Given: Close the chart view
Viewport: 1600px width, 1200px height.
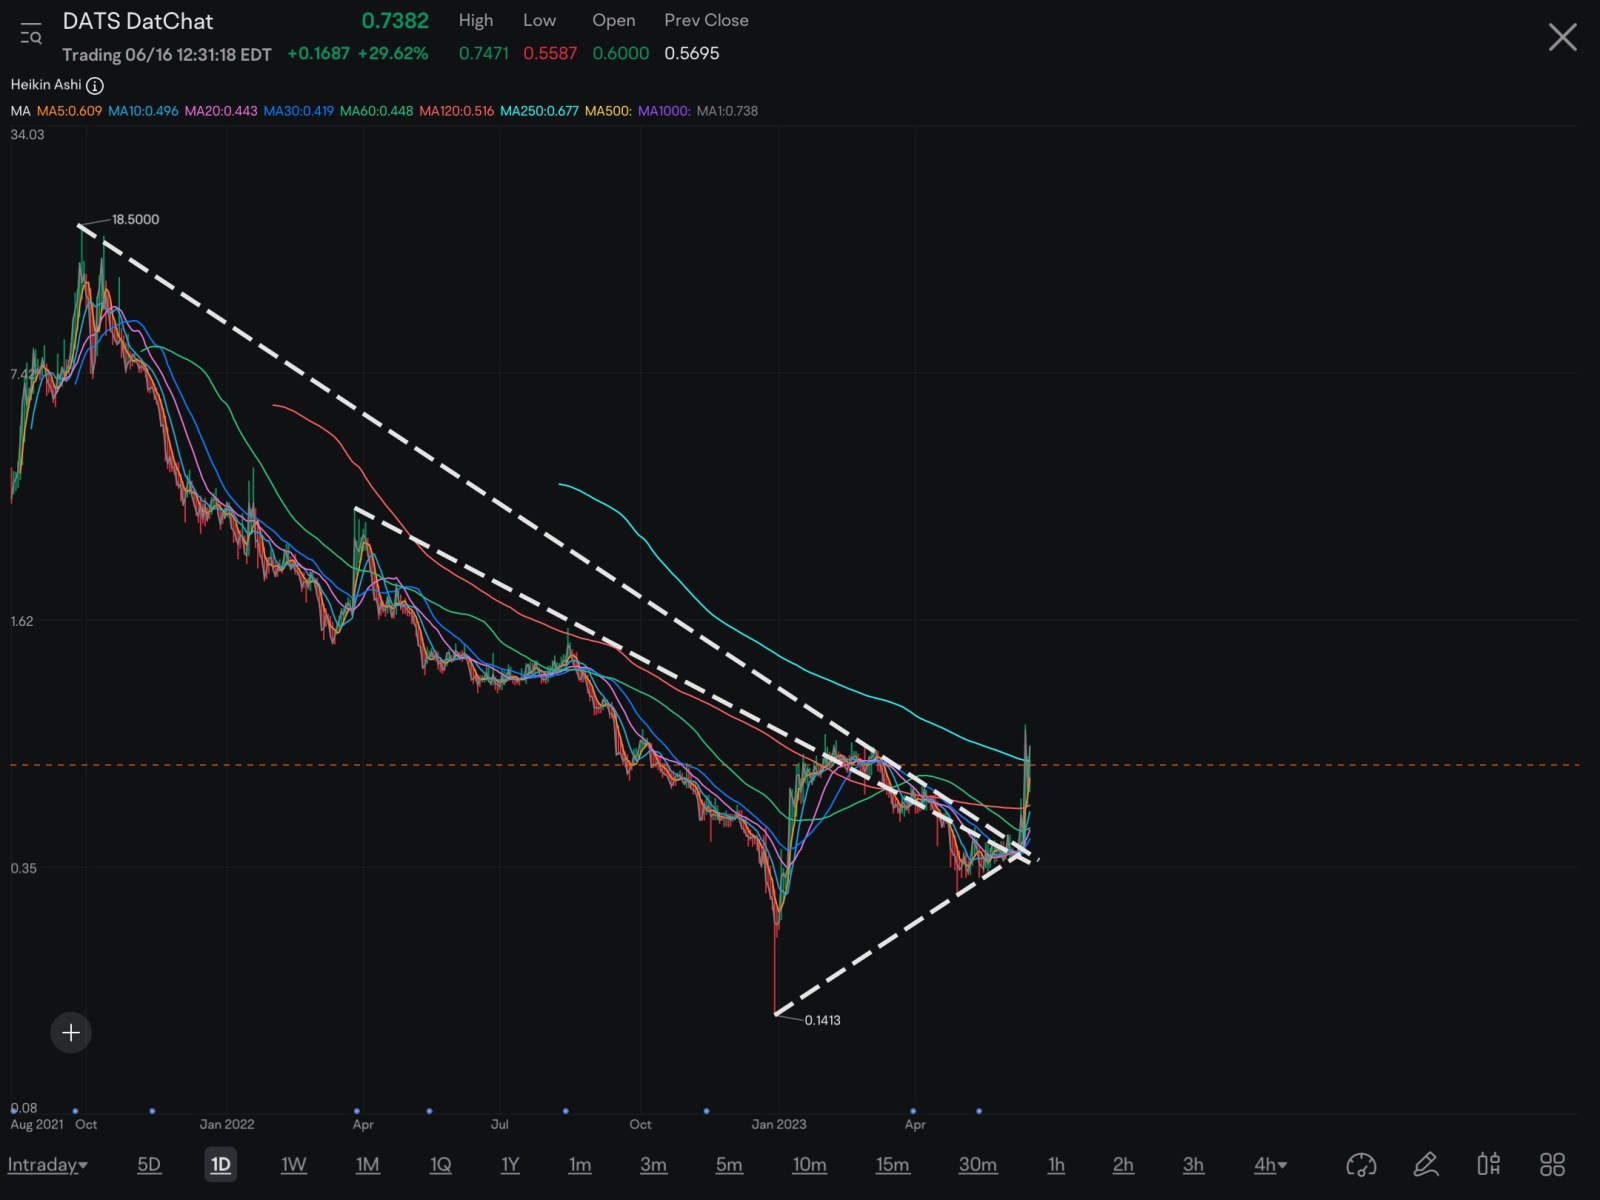Looking at the screenshot, I should coord(1562,38).
